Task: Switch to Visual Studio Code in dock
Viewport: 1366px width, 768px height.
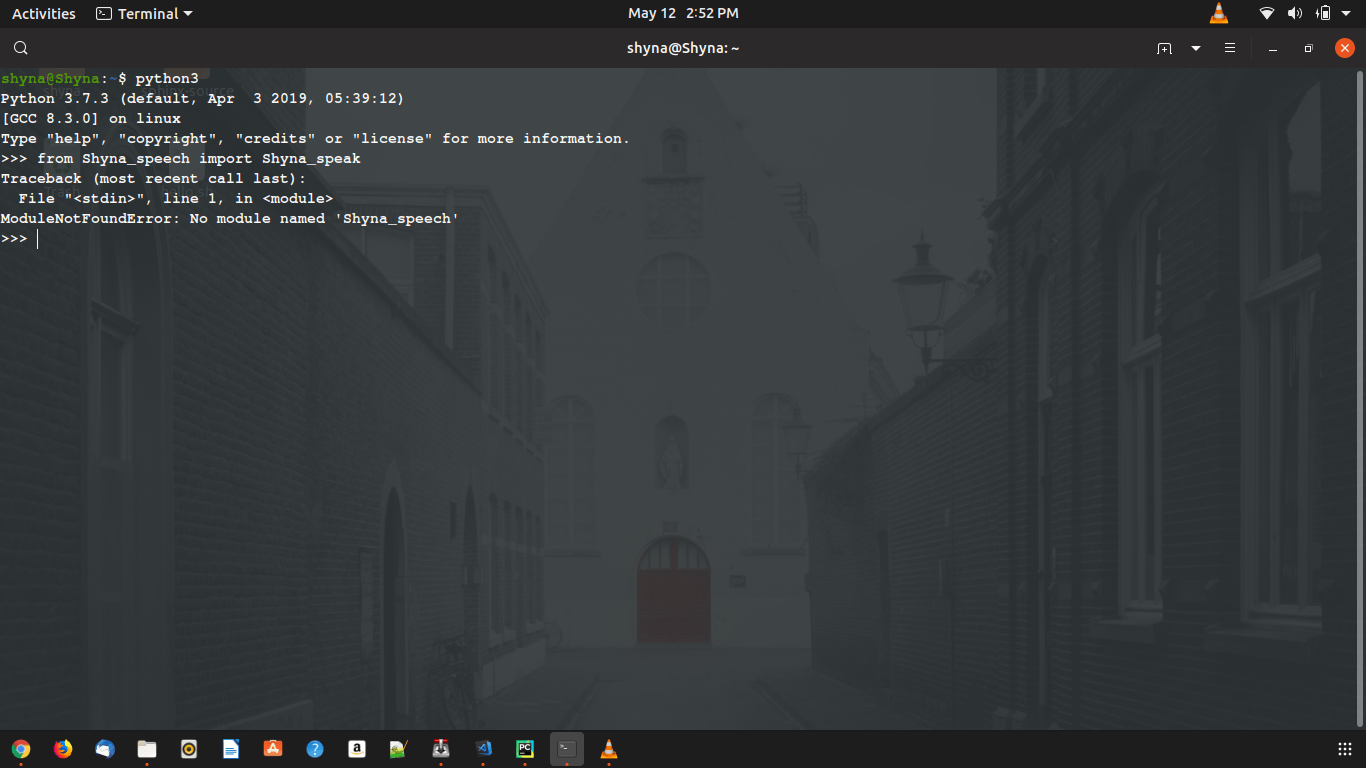Action: 483,748
